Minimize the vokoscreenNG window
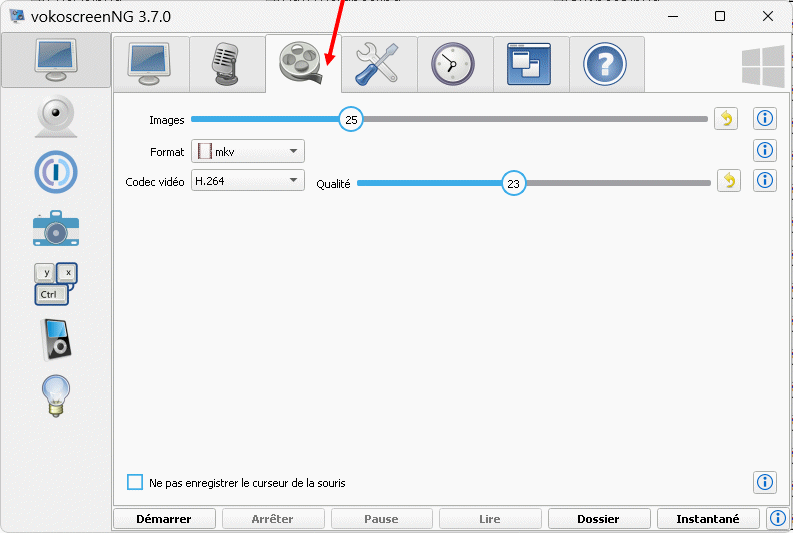The height and width of the screenshot is (533, 793). (x=673, y=16)
